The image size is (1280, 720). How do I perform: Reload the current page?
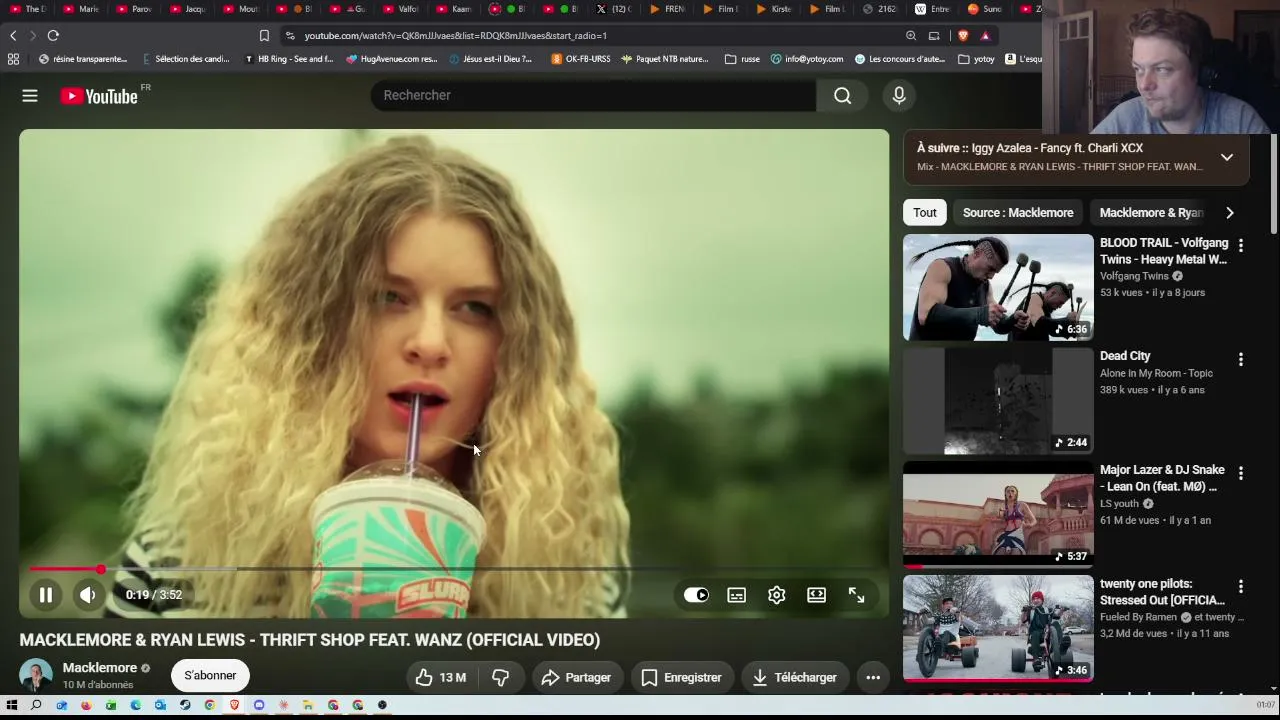[x=53, y=35]
